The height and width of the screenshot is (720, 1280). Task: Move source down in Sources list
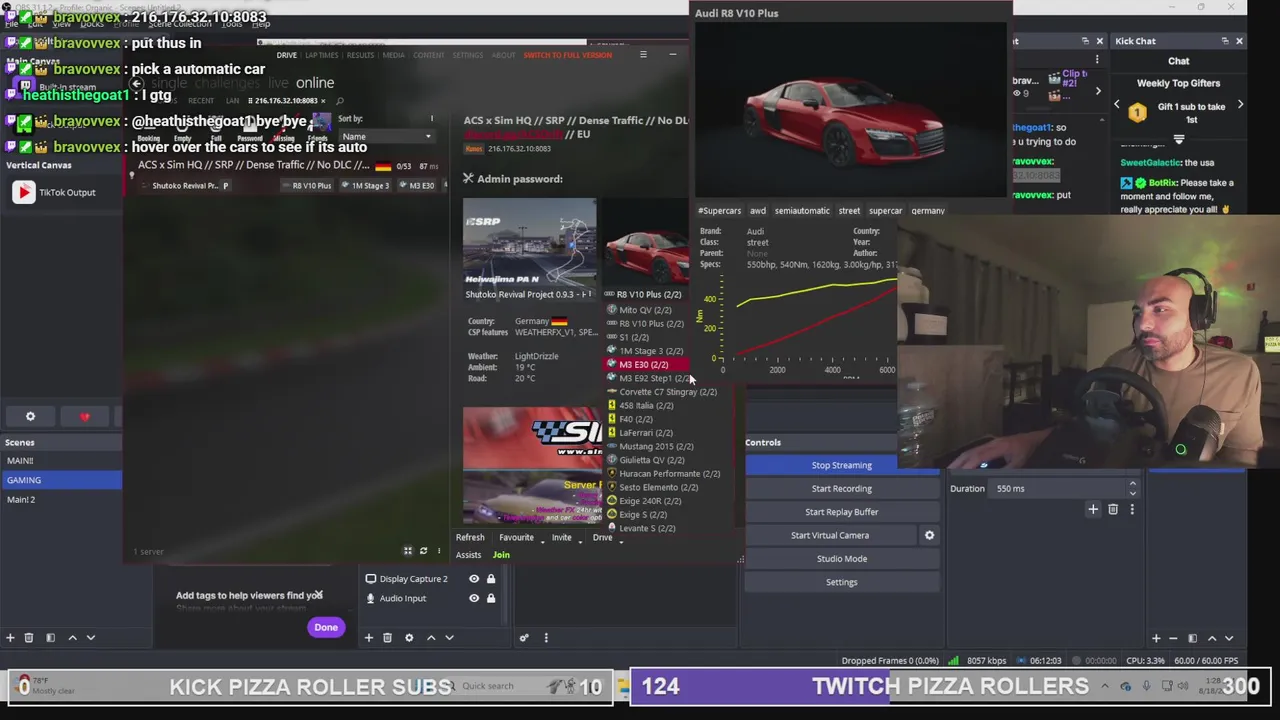coord(449,637)
